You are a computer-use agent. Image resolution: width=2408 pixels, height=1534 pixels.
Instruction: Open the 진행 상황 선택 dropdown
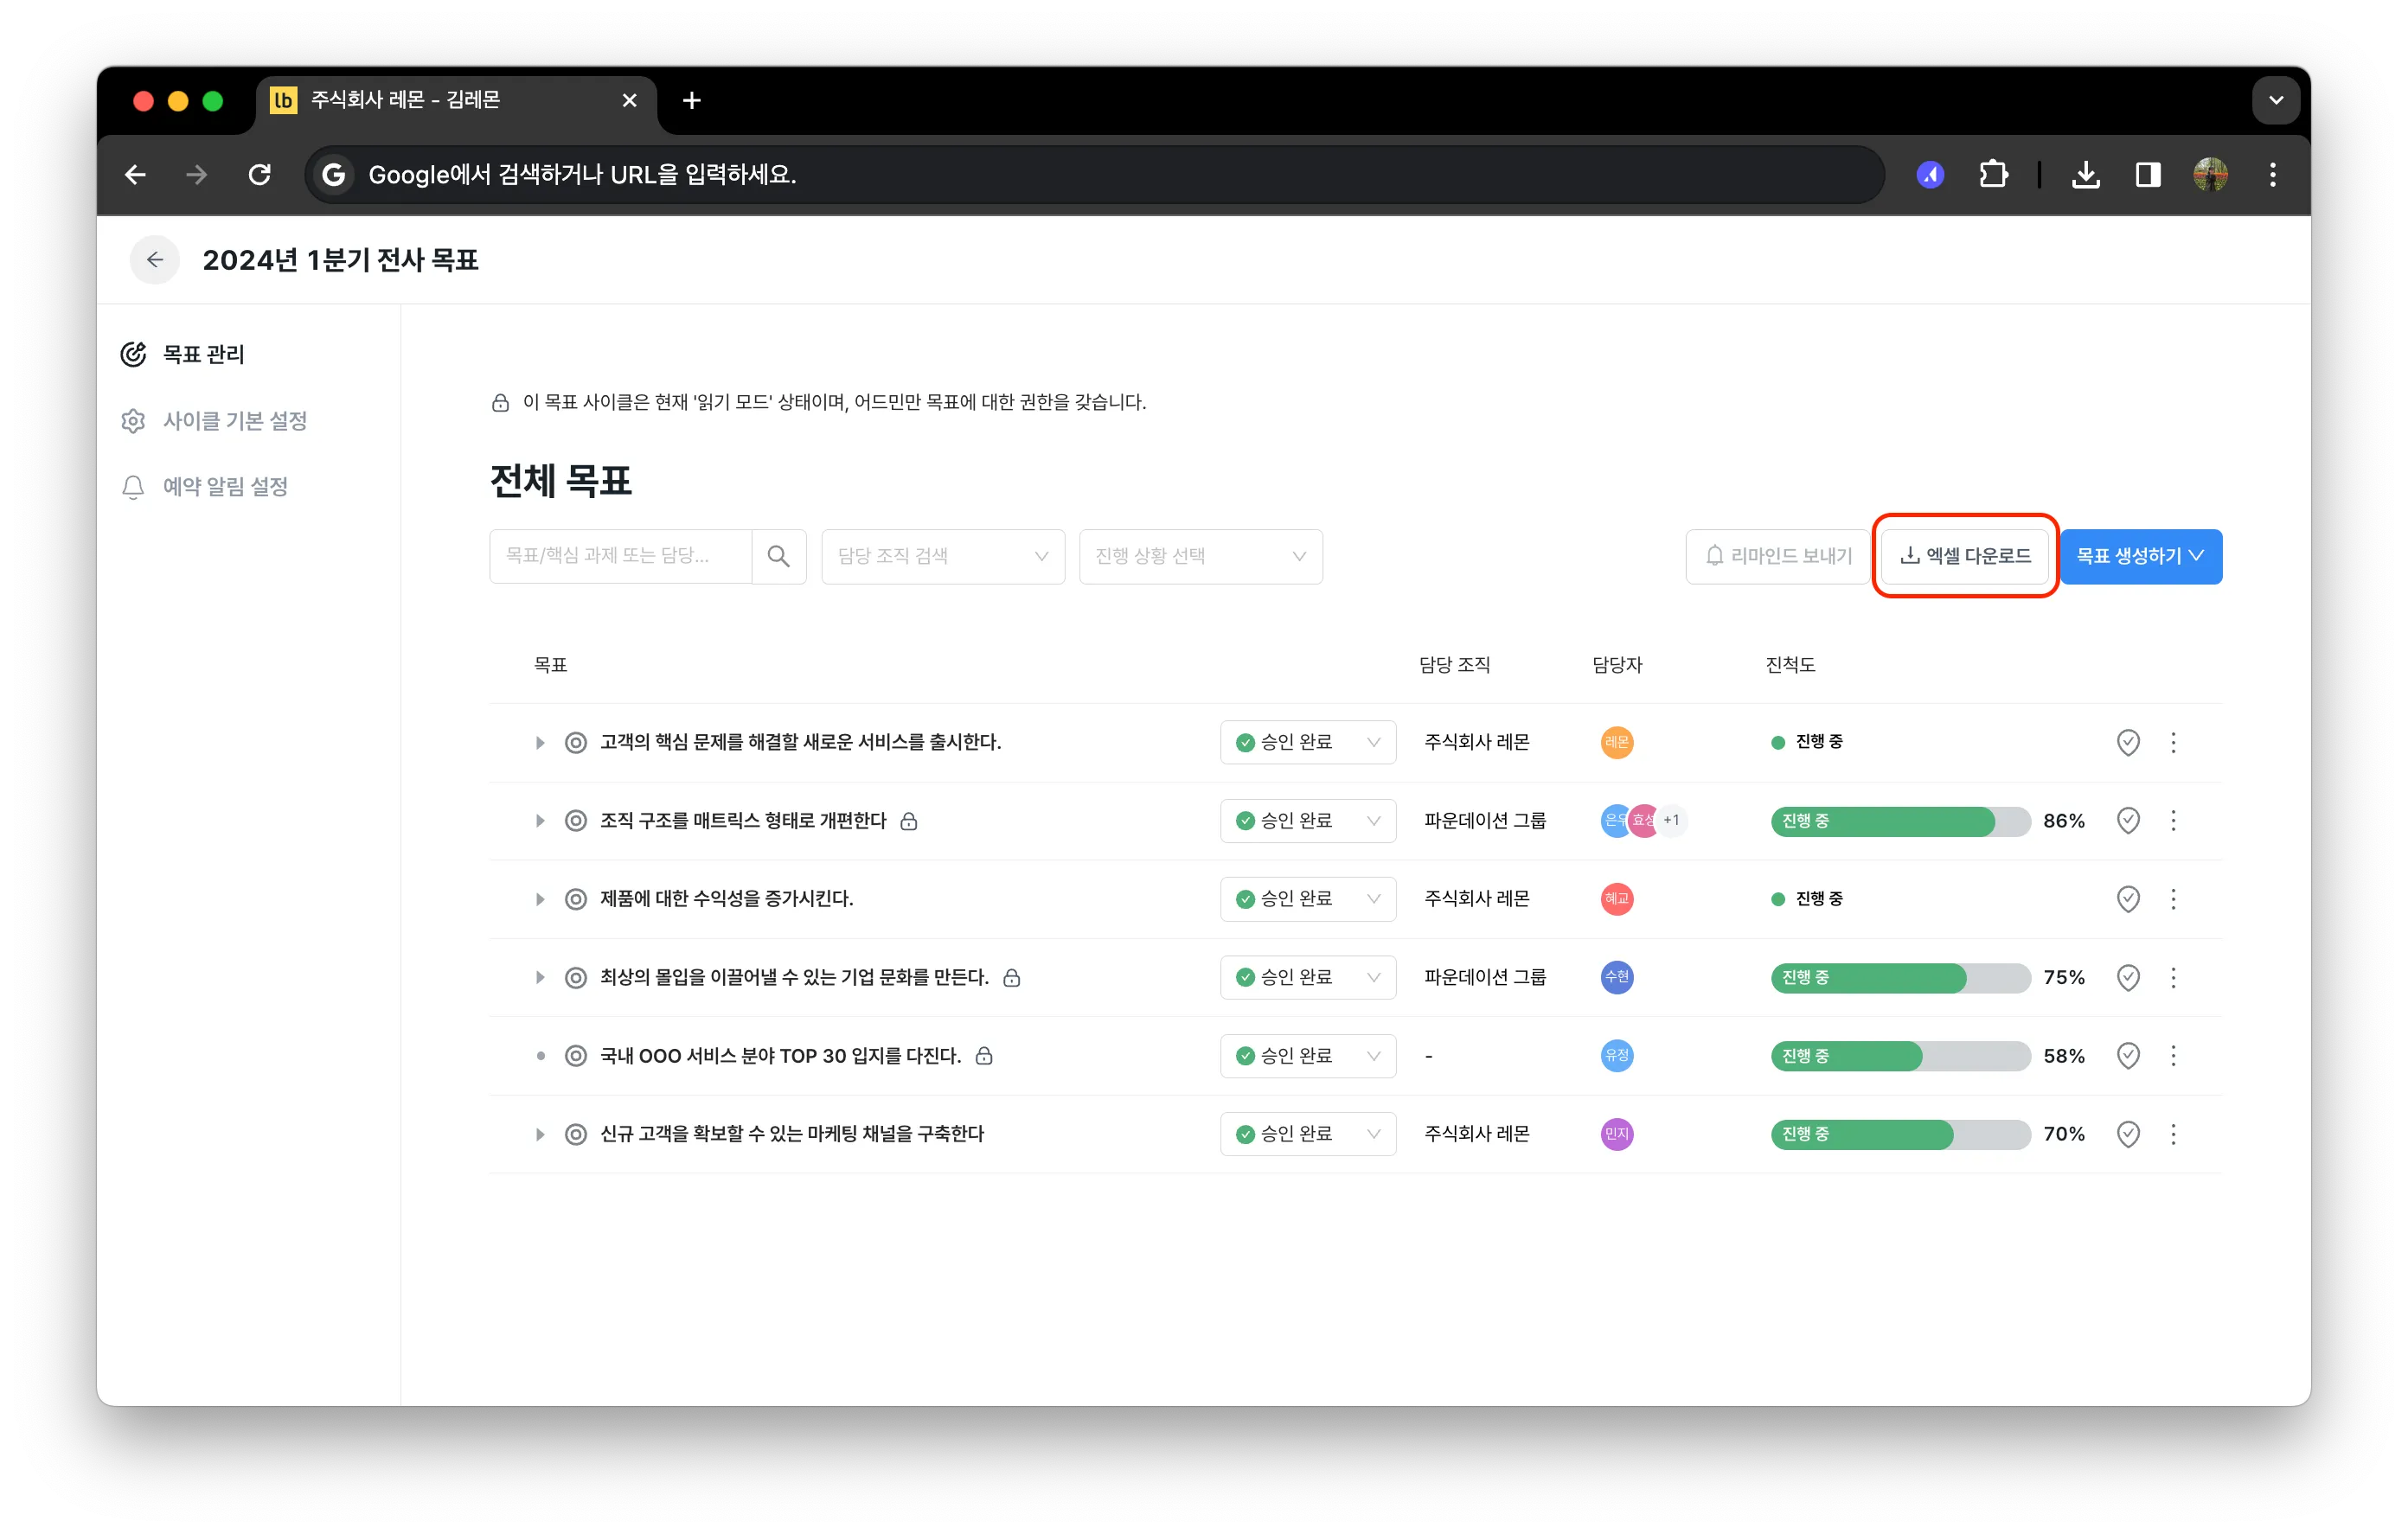click(1200, 556)
